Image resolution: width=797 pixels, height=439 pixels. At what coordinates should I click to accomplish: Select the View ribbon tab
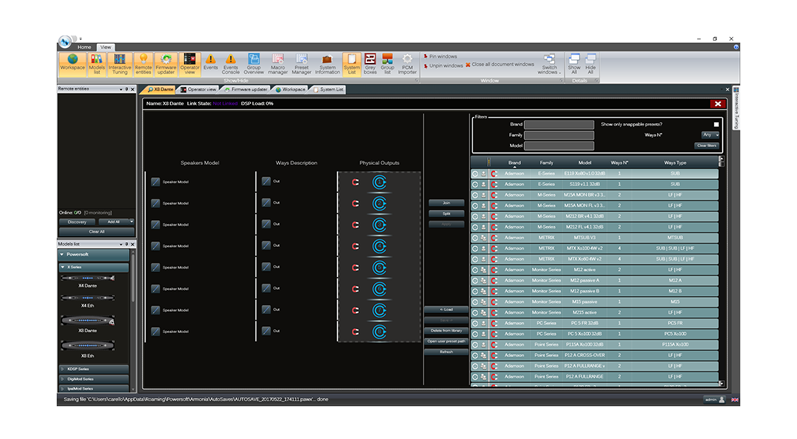106,47
